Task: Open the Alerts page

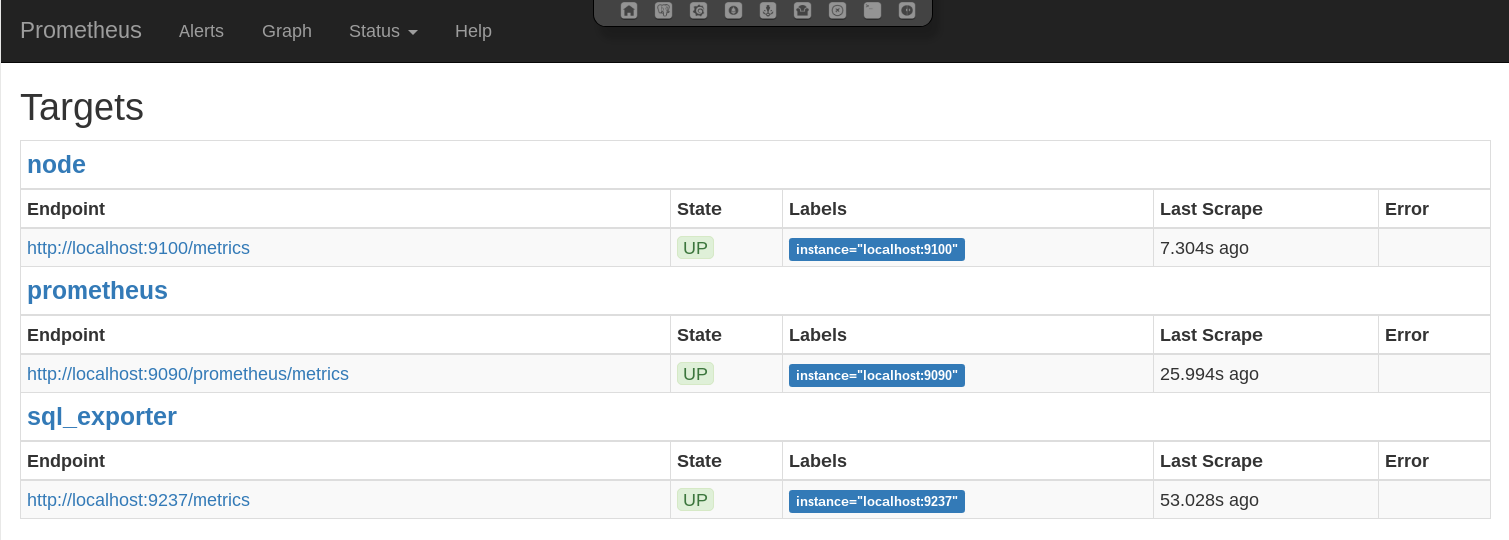Action: tap(201, 31)
